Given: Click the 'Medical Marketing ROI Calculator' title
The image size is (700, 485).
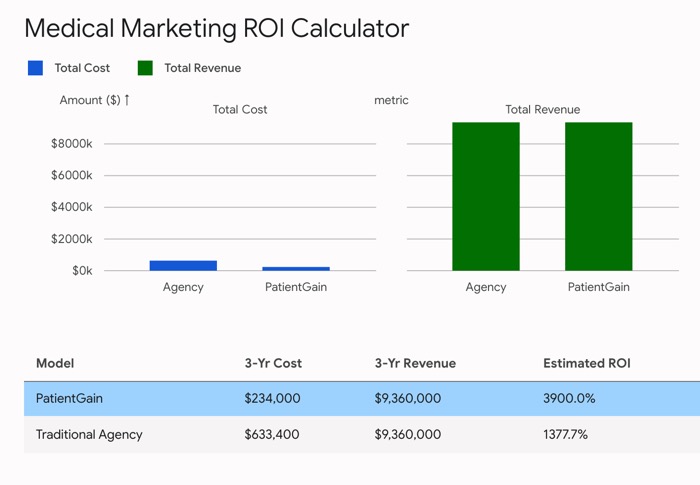Looking at the screenshot, I should (217, 28).
